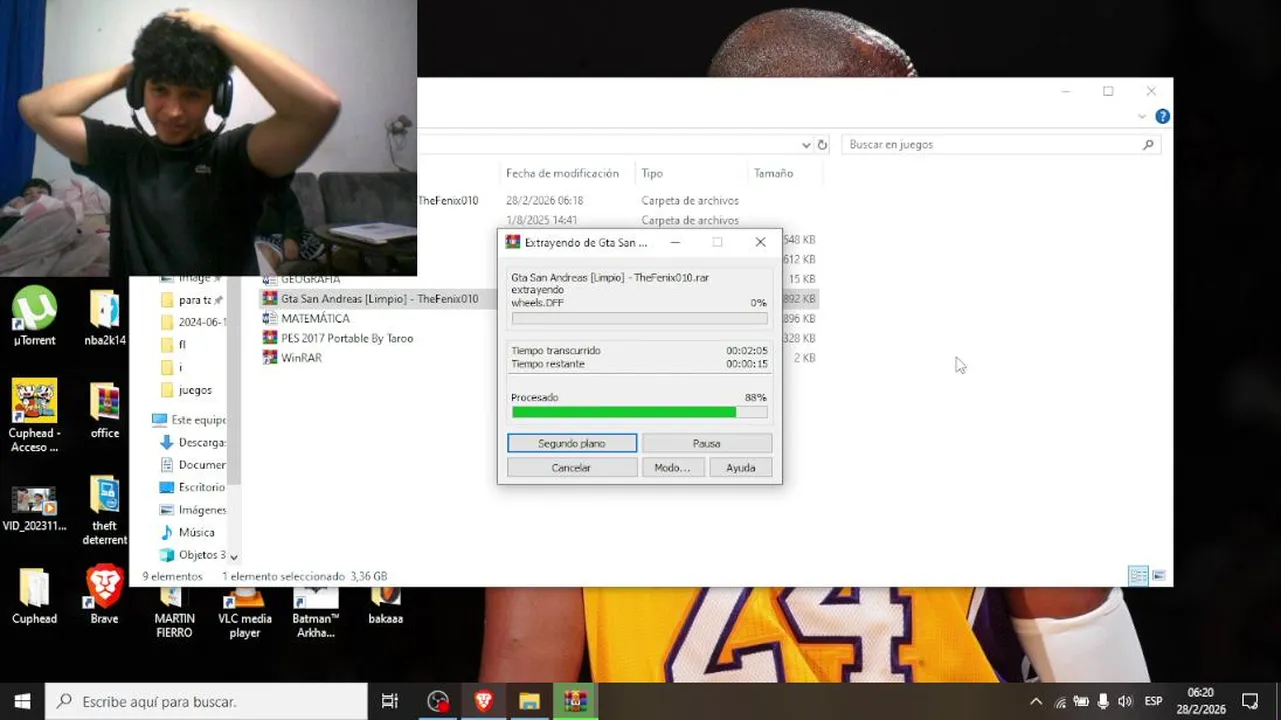
Task: Switch Explorer to large icons view
Action: point(1159,575)
